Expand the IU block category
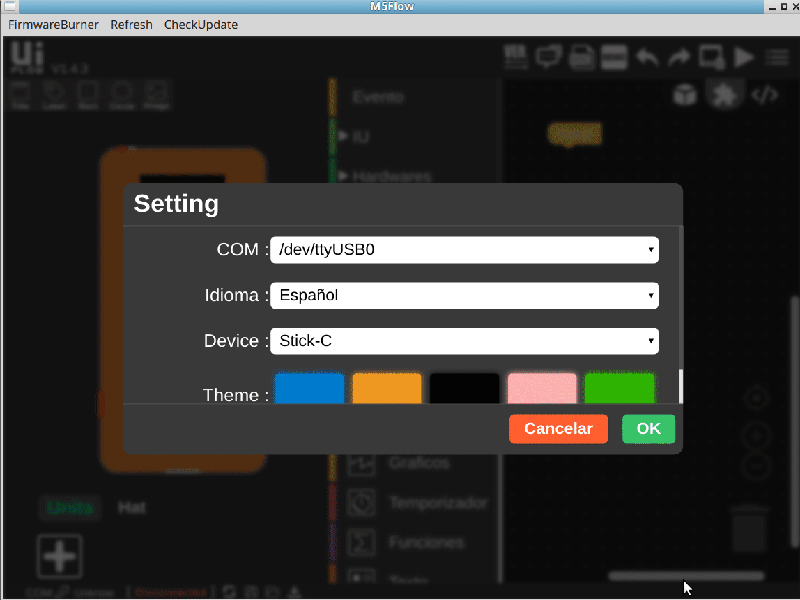This screenshot has width=800, height=600. click(360, 137)
